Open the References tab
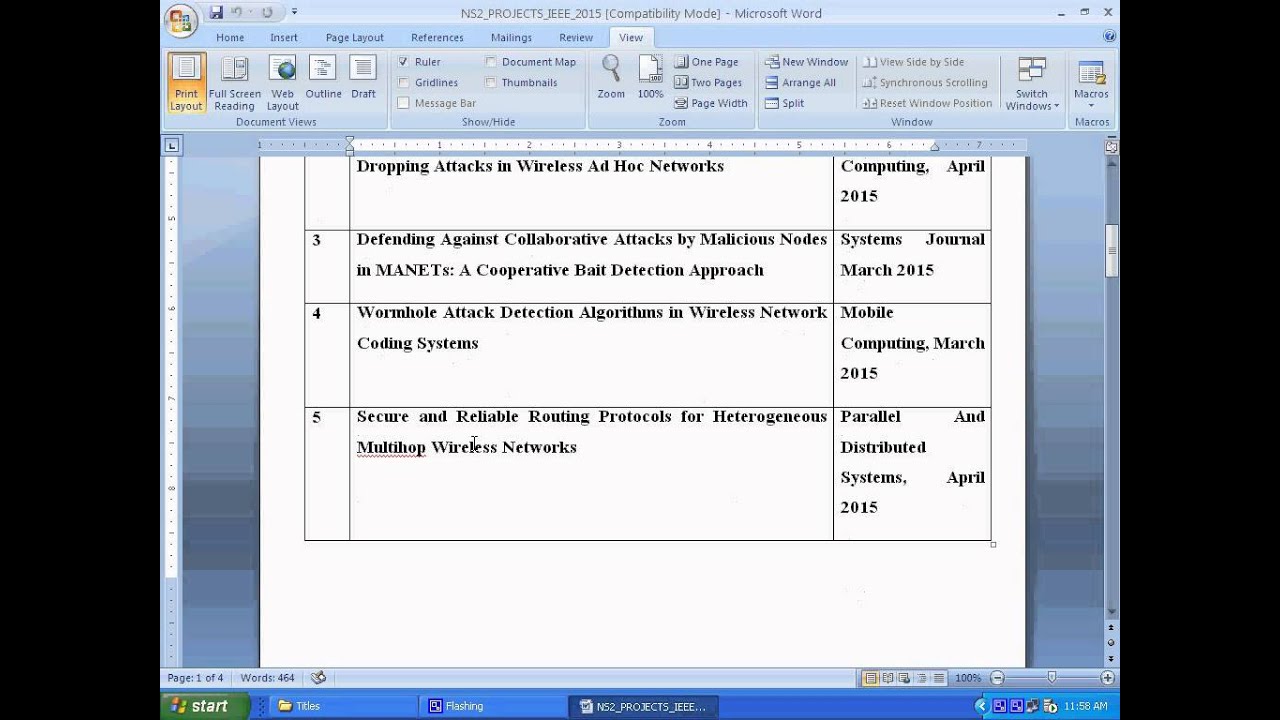The image size is (1280, 720). pos(437,37)
